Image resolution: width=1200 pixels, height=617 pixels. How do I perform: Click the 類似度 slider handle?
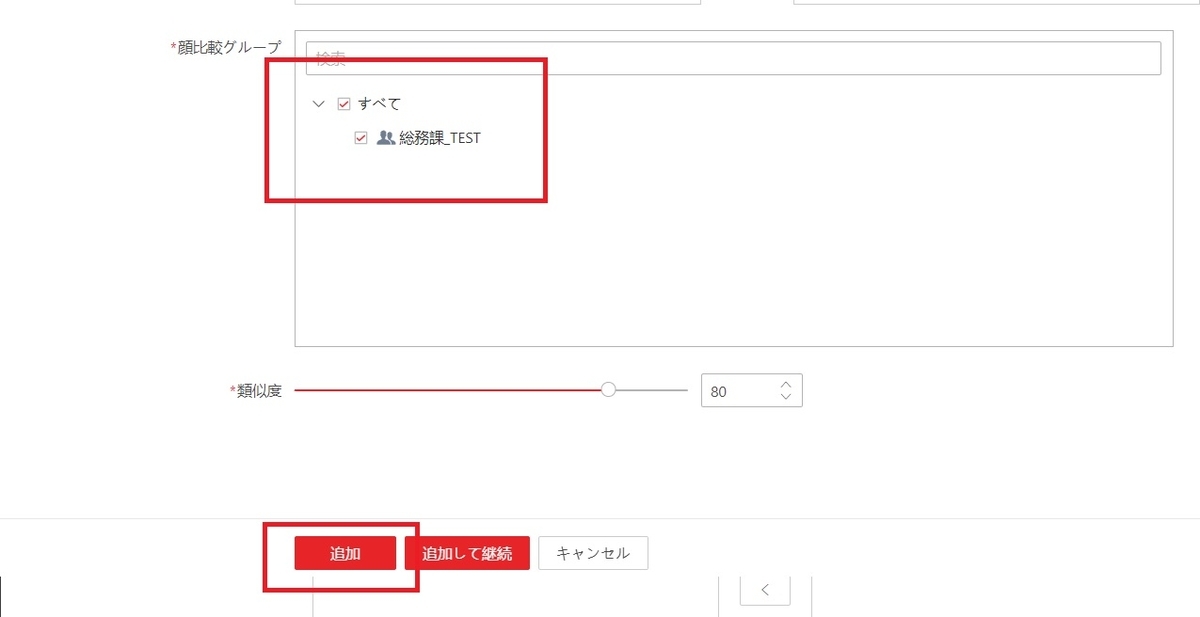coord(608,389)
